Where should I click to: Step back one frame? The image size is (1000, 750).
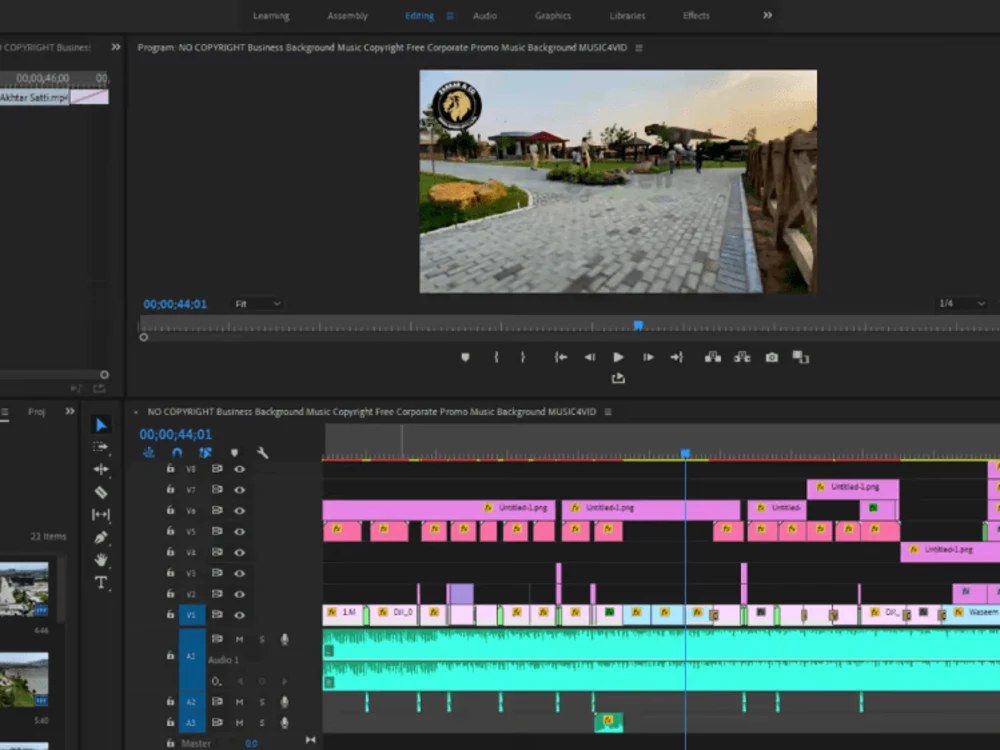590,357
